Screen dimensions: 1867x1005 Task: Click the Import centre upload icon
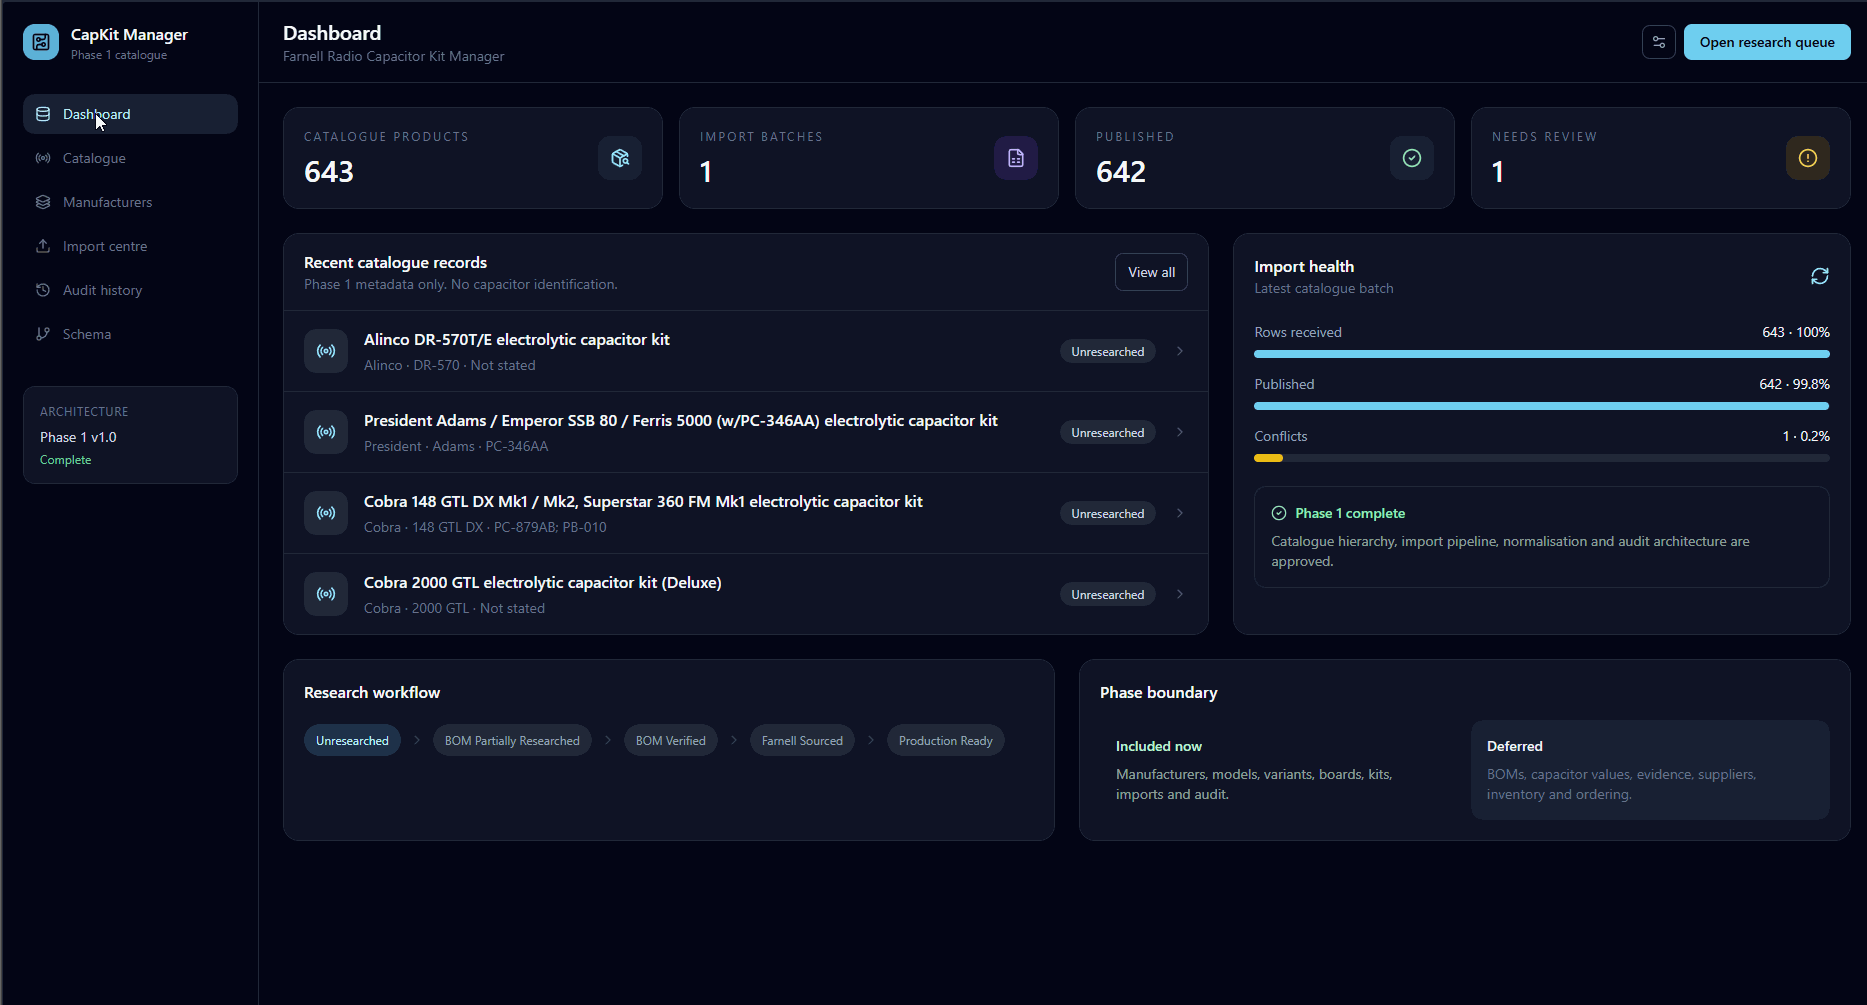click(43, 246)
